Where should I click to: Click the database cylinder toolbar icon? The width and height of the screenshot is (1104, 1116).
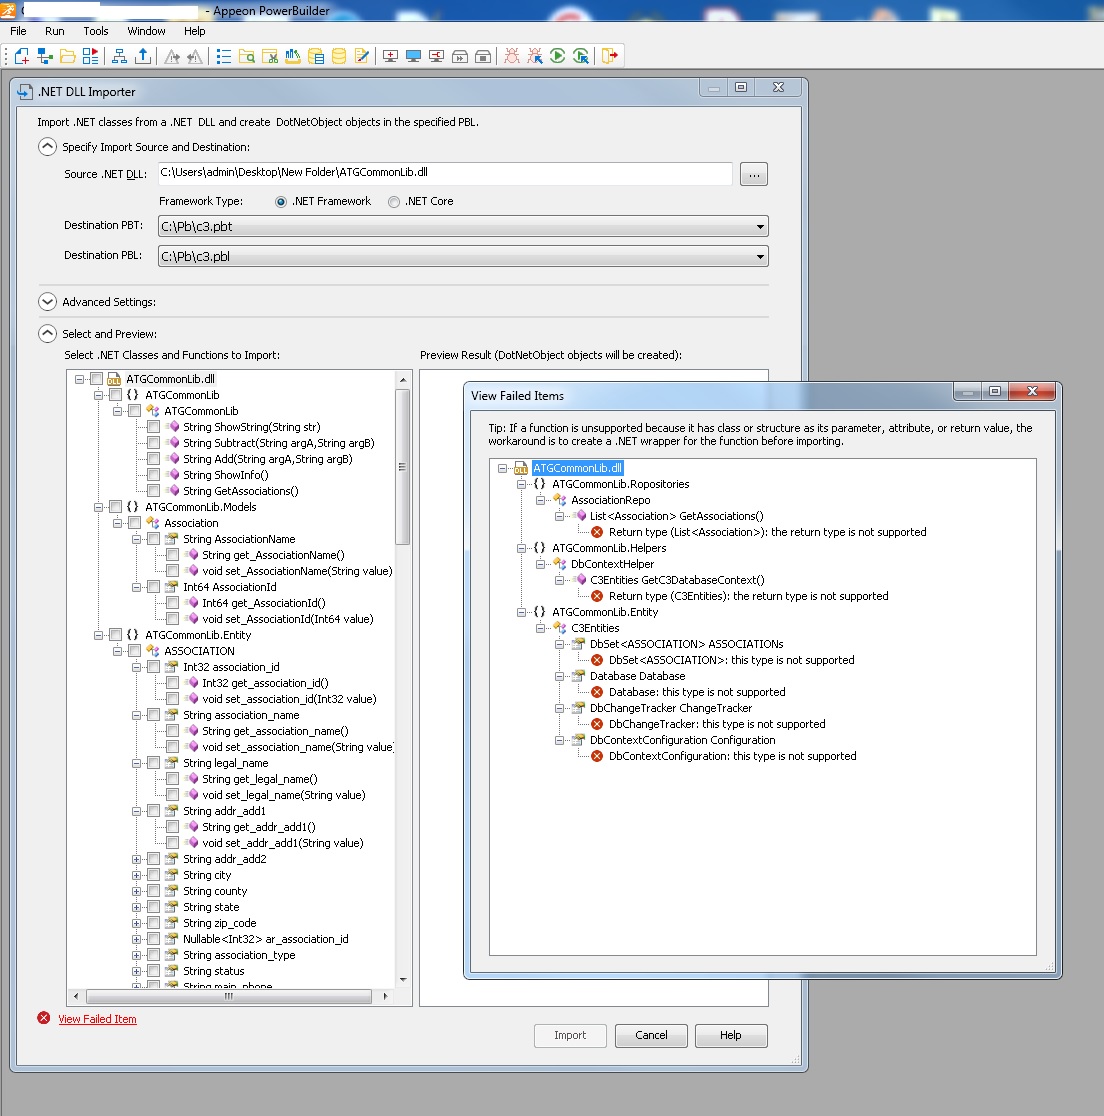339,56
